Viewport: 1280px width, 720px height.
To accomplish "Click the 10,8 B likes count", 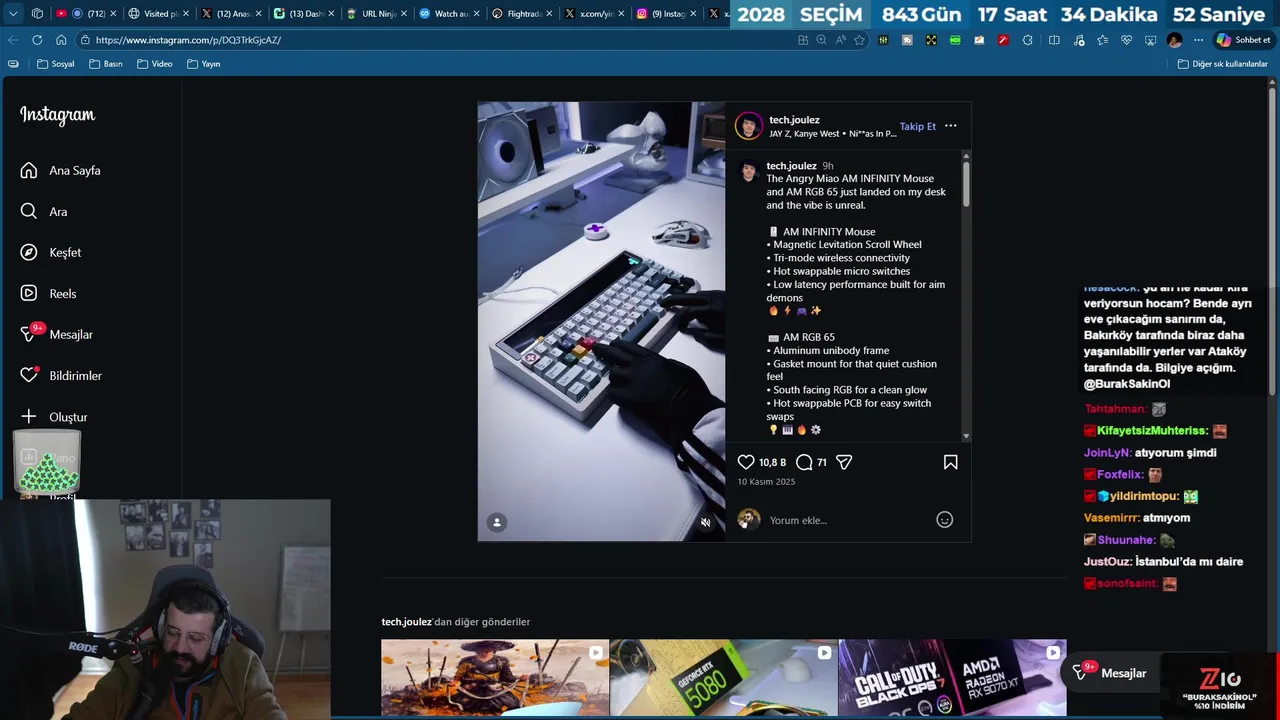I will (x=772, y=463).
